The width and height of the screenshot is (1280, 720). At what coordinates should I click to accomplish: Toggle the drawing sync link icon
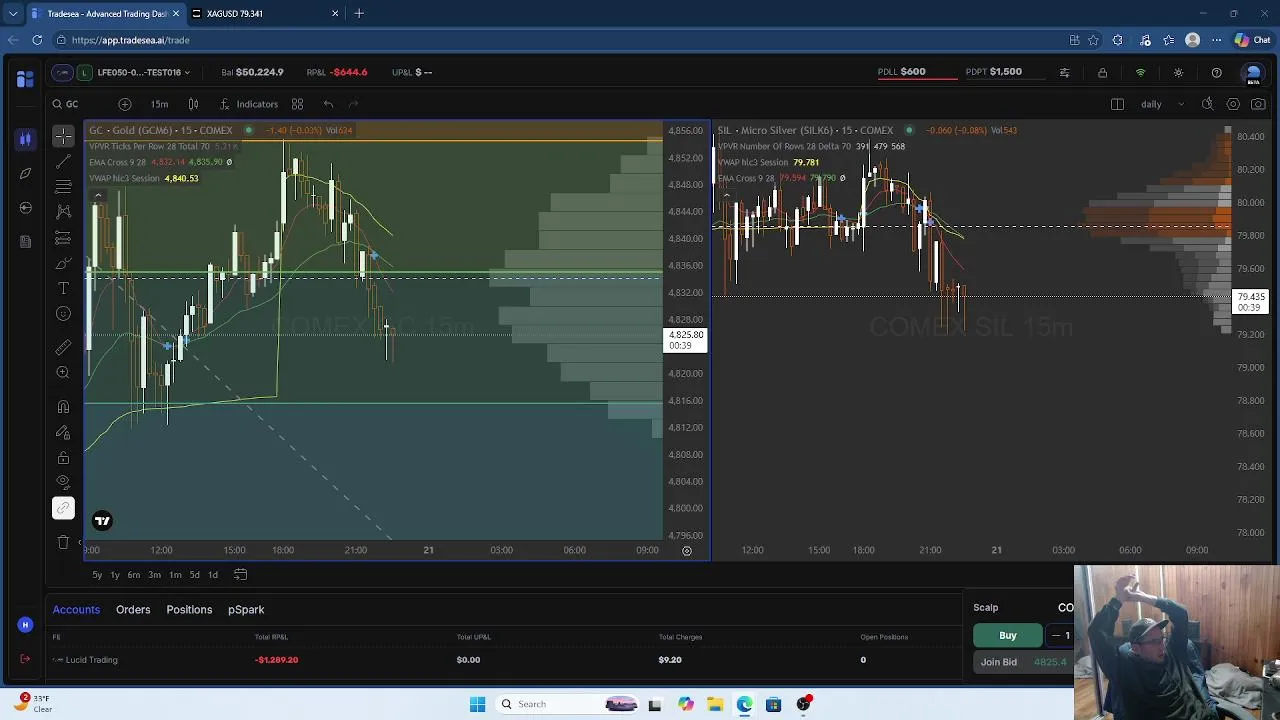[63, 508]
